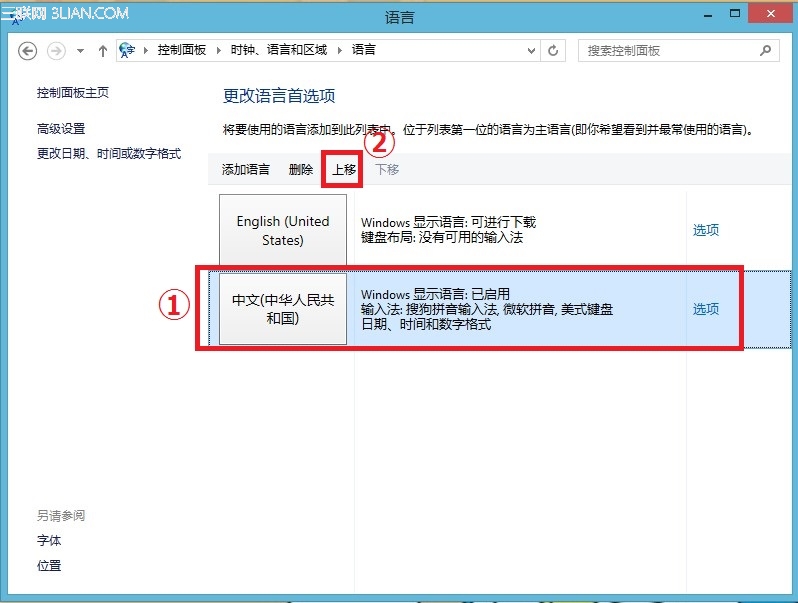Open 选项 for English (United States)
Screen dimensions: 798x603
point(706,230)
